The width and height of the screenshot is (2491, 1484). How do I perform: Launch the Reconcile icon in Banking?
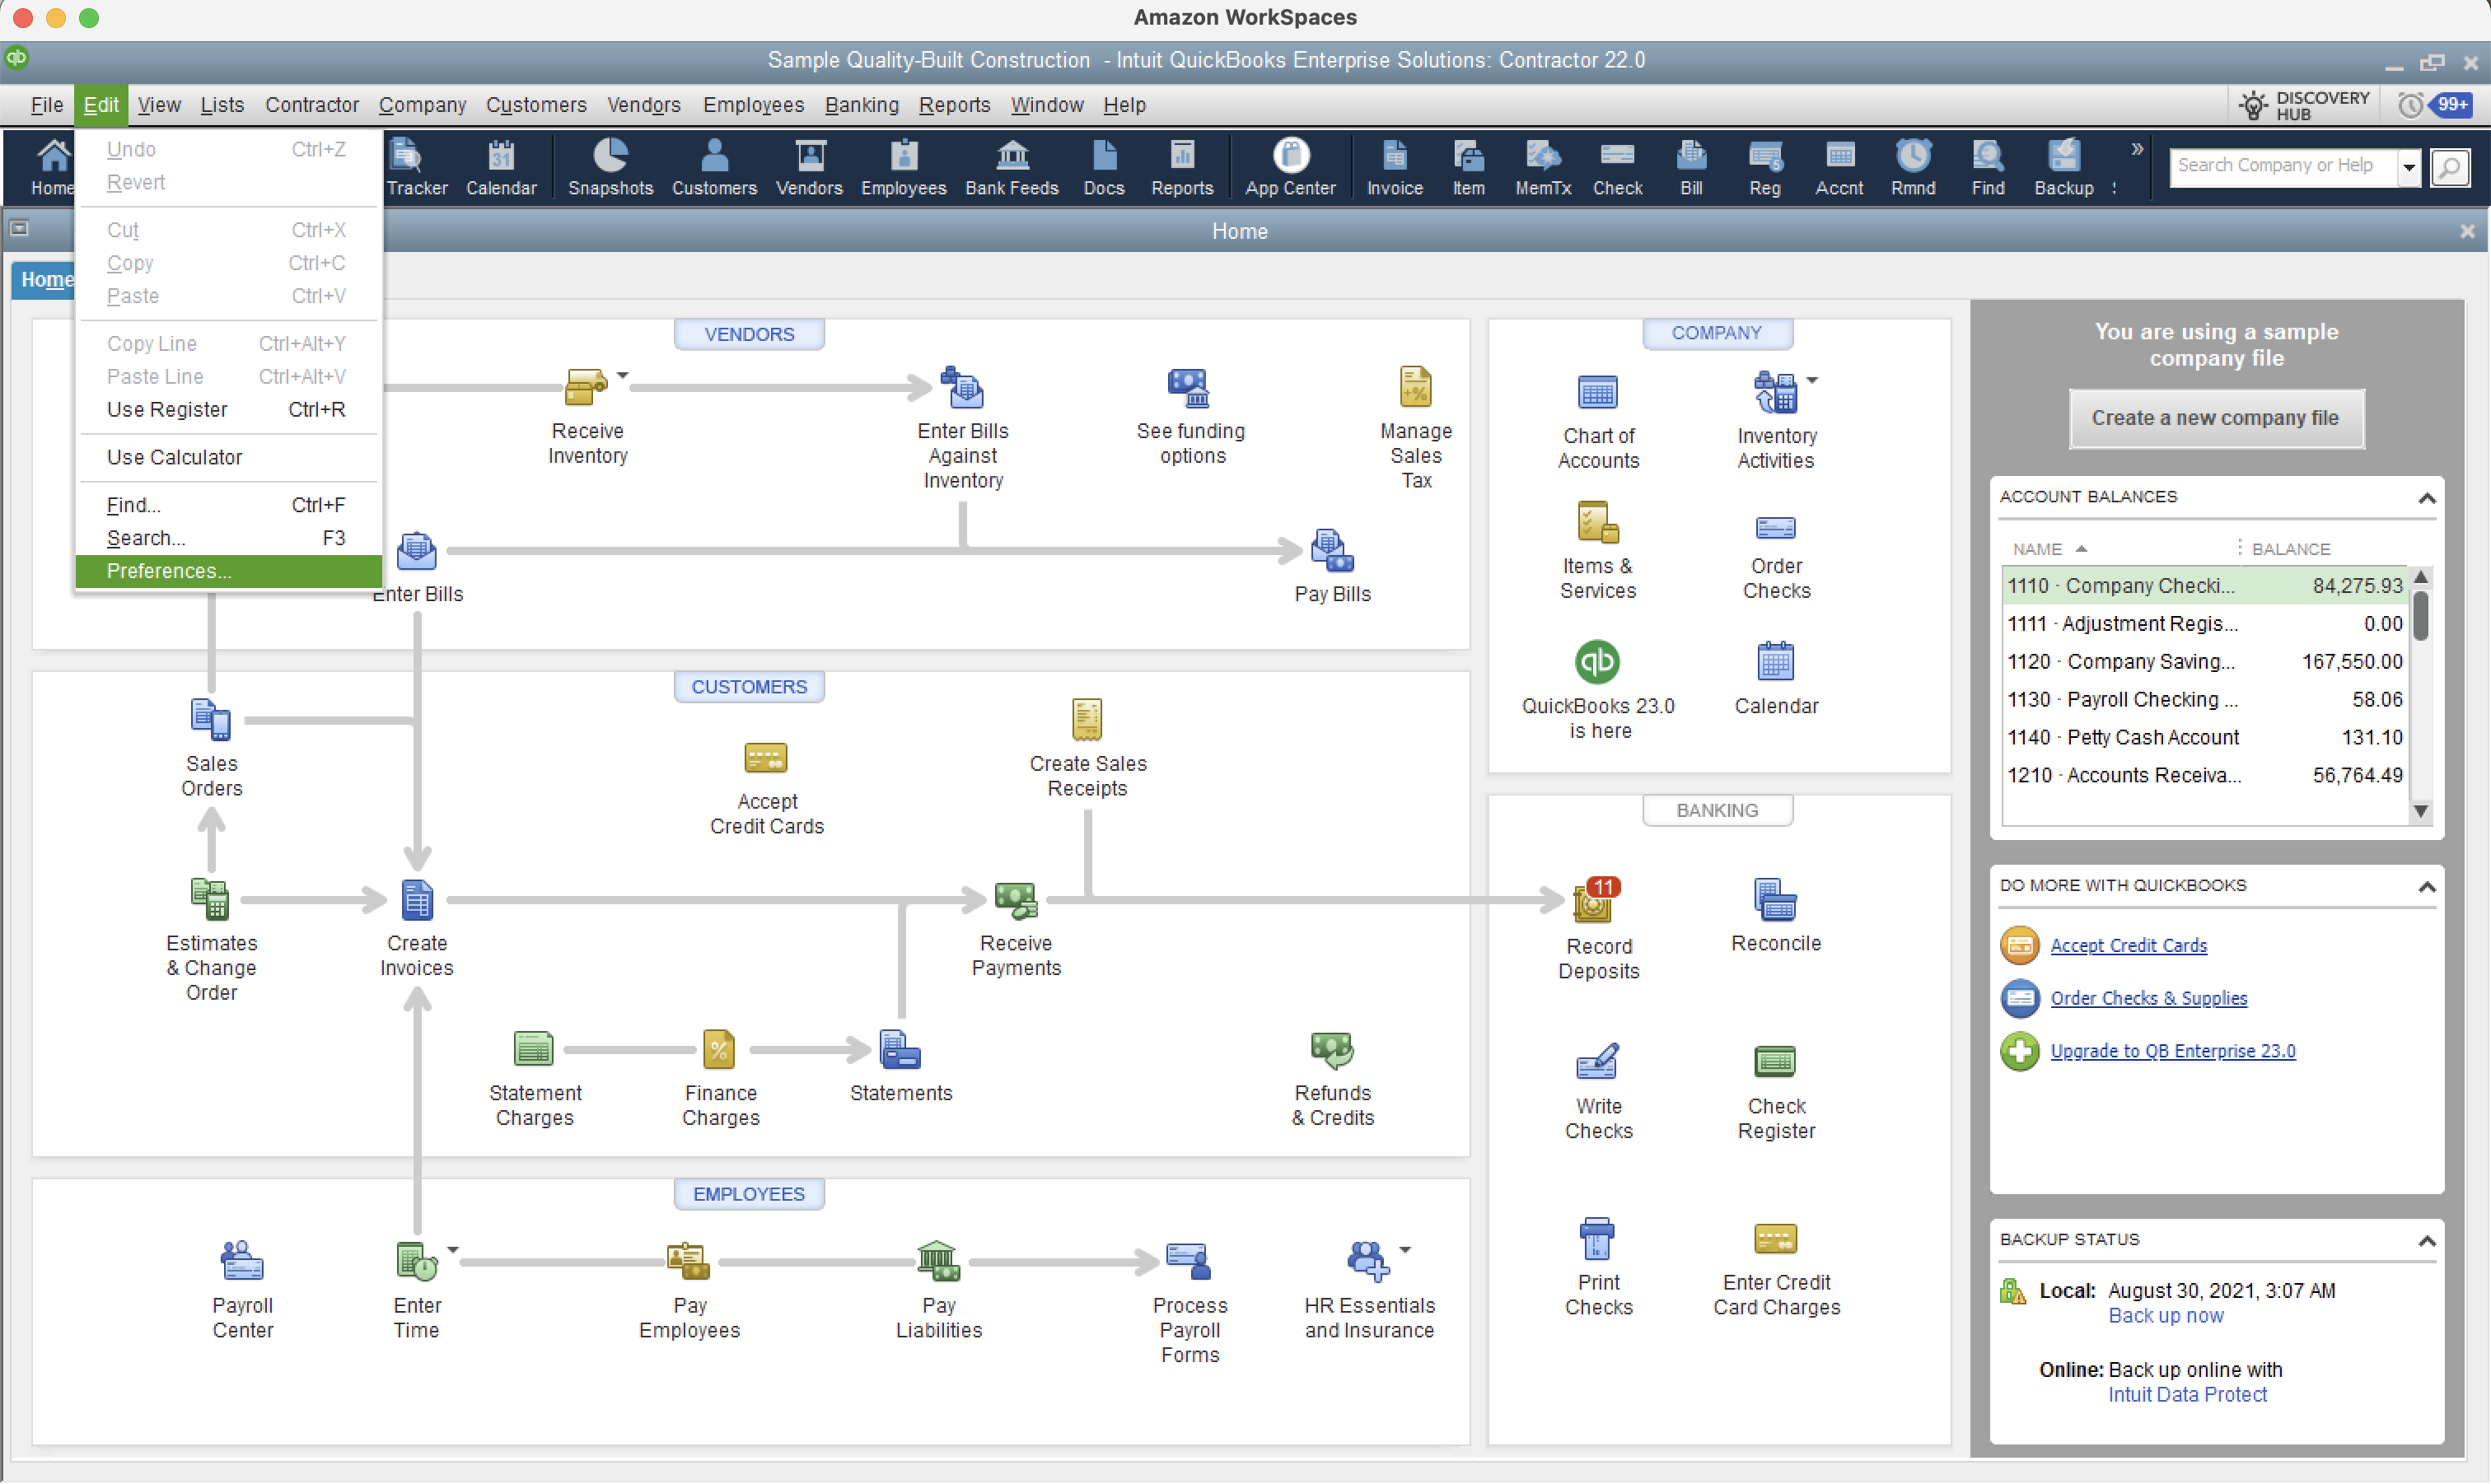point(1775,900)
